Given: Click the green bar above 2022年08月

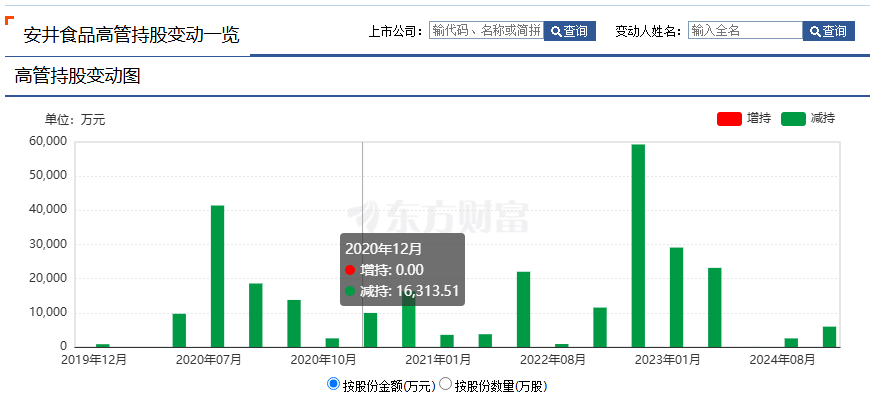Looking at the screenshot, I should coord(562,345).
